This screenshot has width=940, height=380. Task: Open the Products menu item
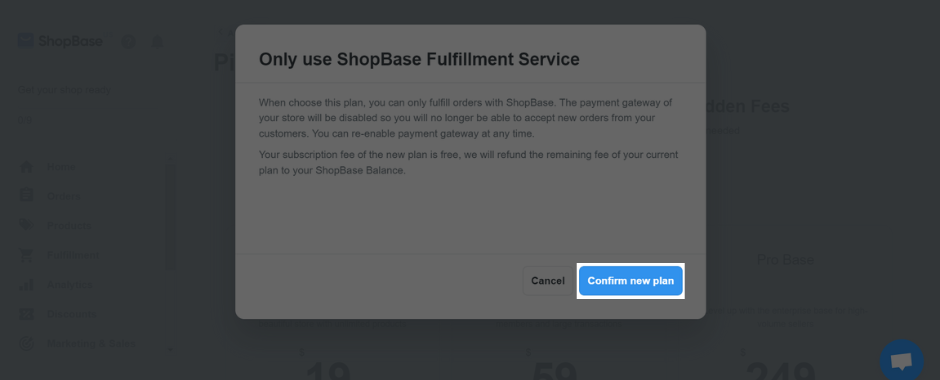tap(69, 225)
